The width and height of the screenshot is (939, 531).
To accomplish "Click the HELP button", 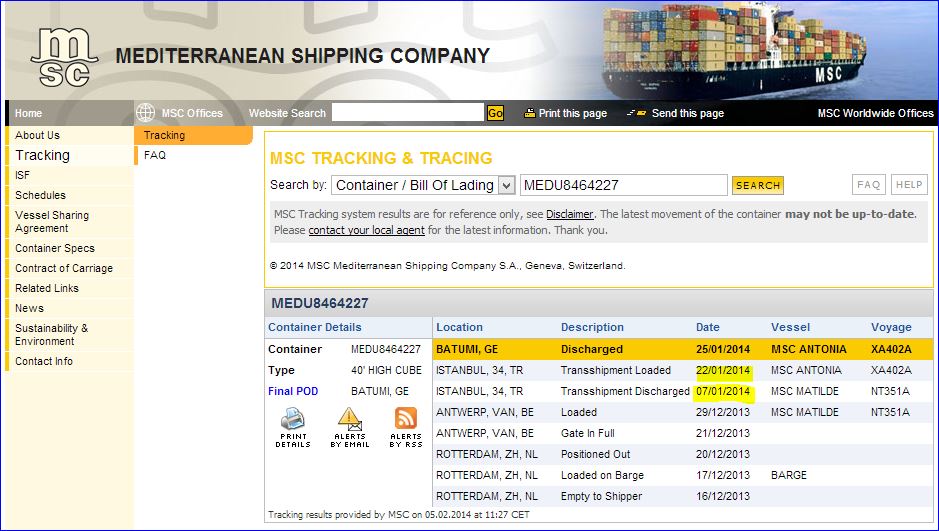I will (909, 185).
